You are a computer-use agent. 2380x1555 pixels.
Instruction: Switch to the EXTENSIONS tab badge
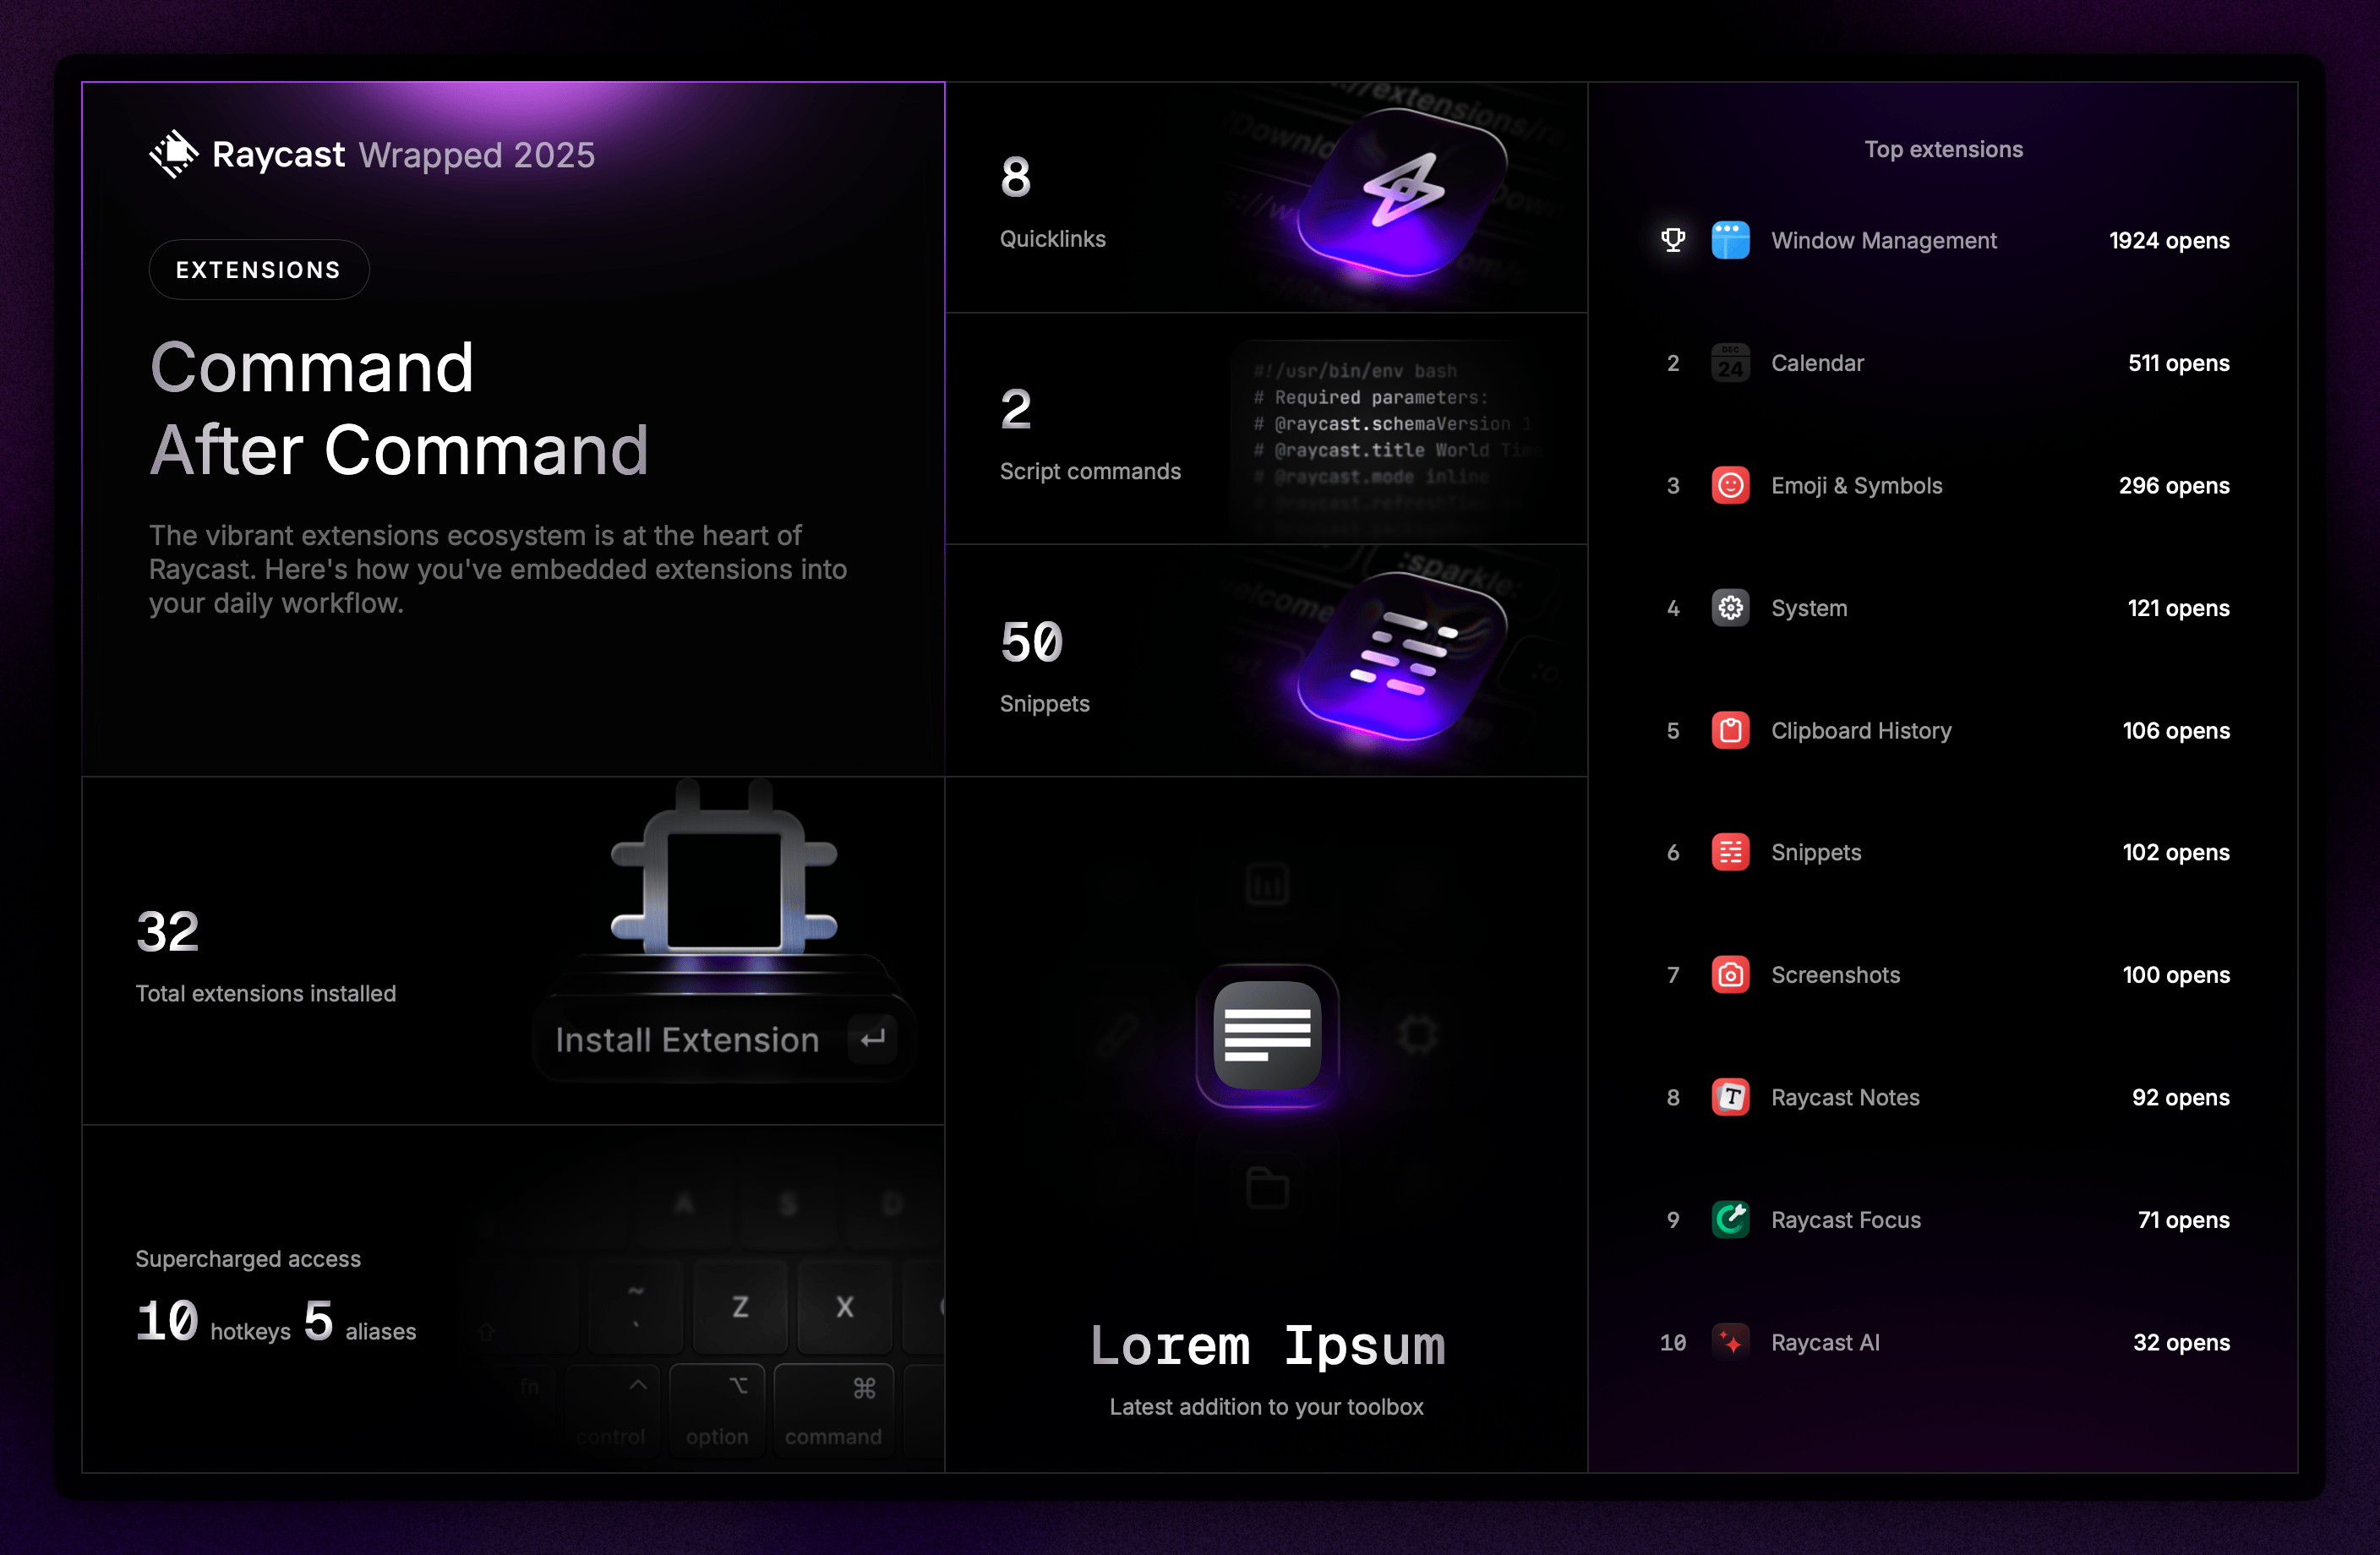point(259,269)
